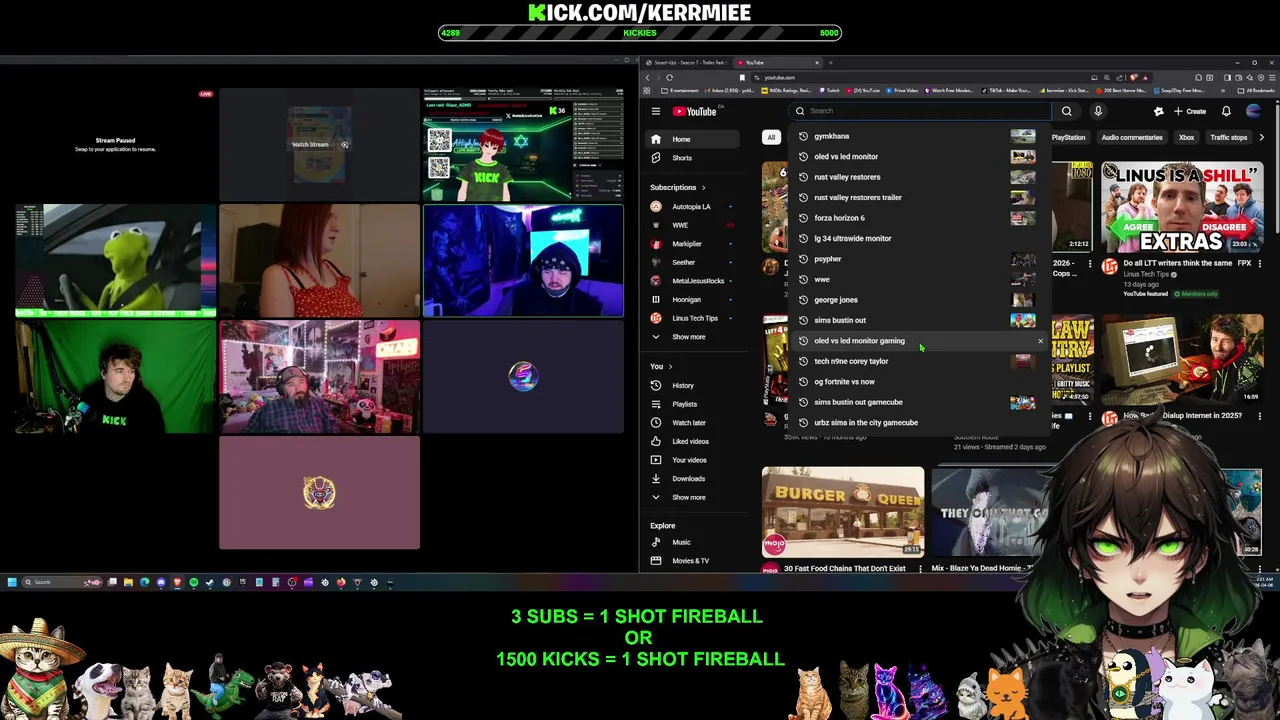1280x720 pixels.
Task: Click the Create button
Action: pos(1190,111)
